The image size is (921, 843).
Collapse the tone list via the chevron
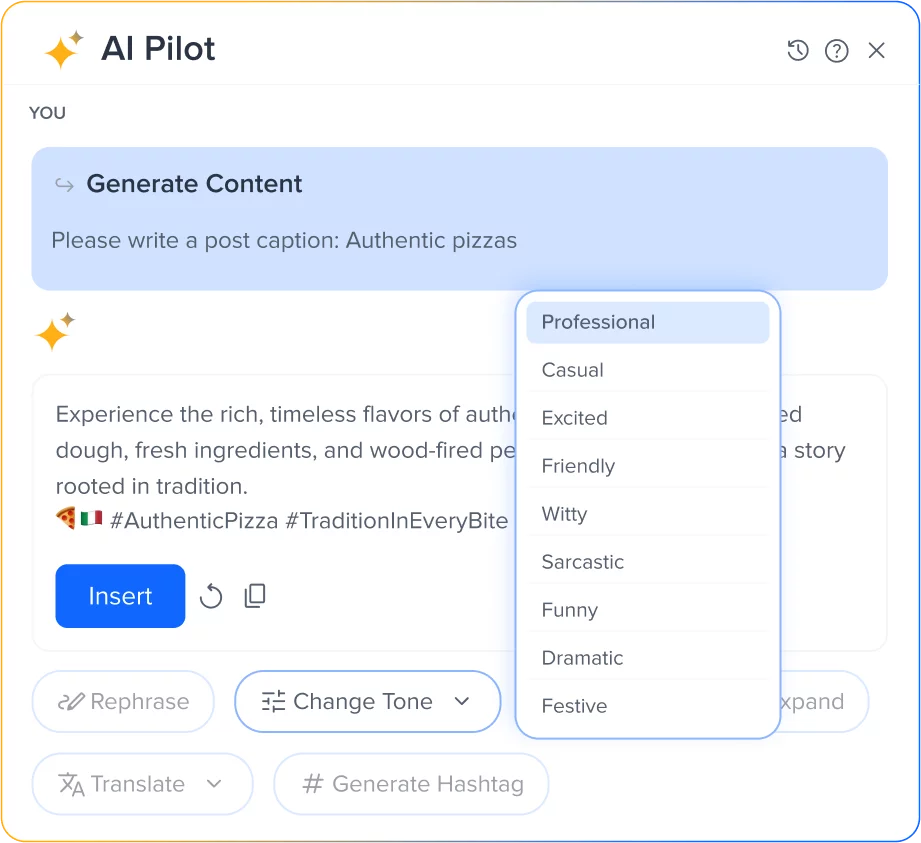tap(463, 701)
